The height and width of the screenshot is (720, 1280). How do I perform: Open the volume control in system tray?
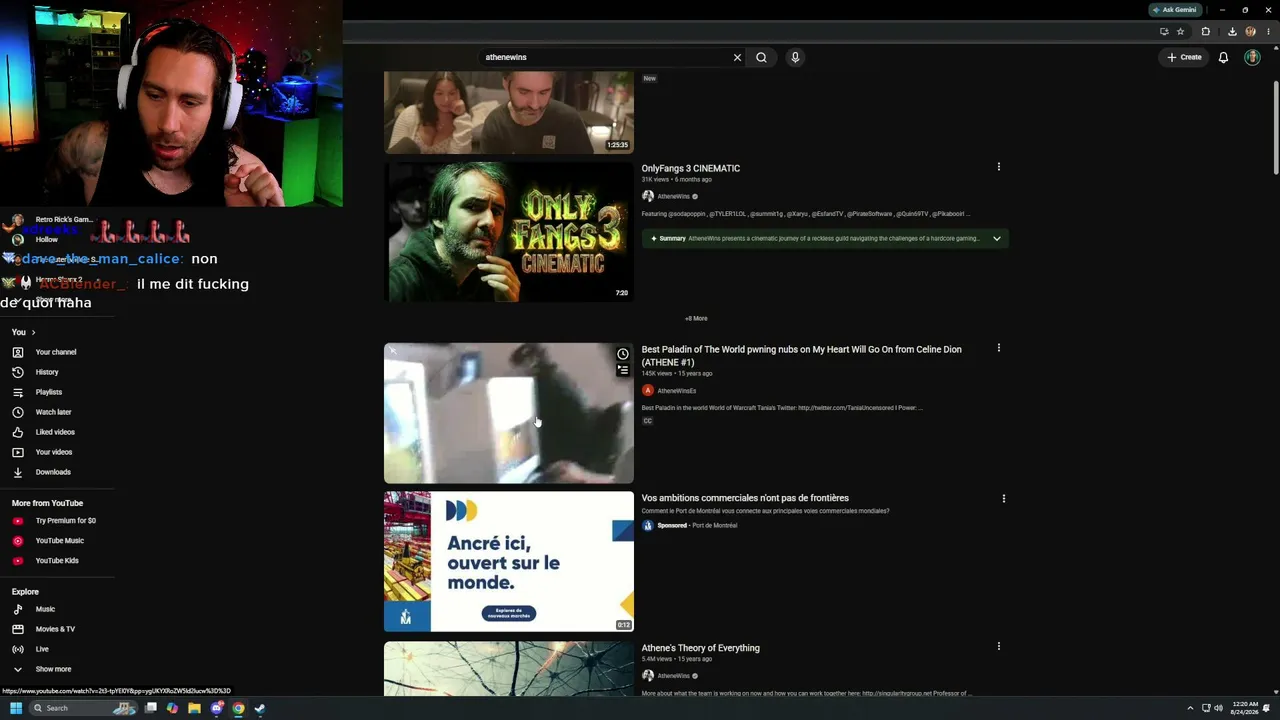tap(1218, 708)
